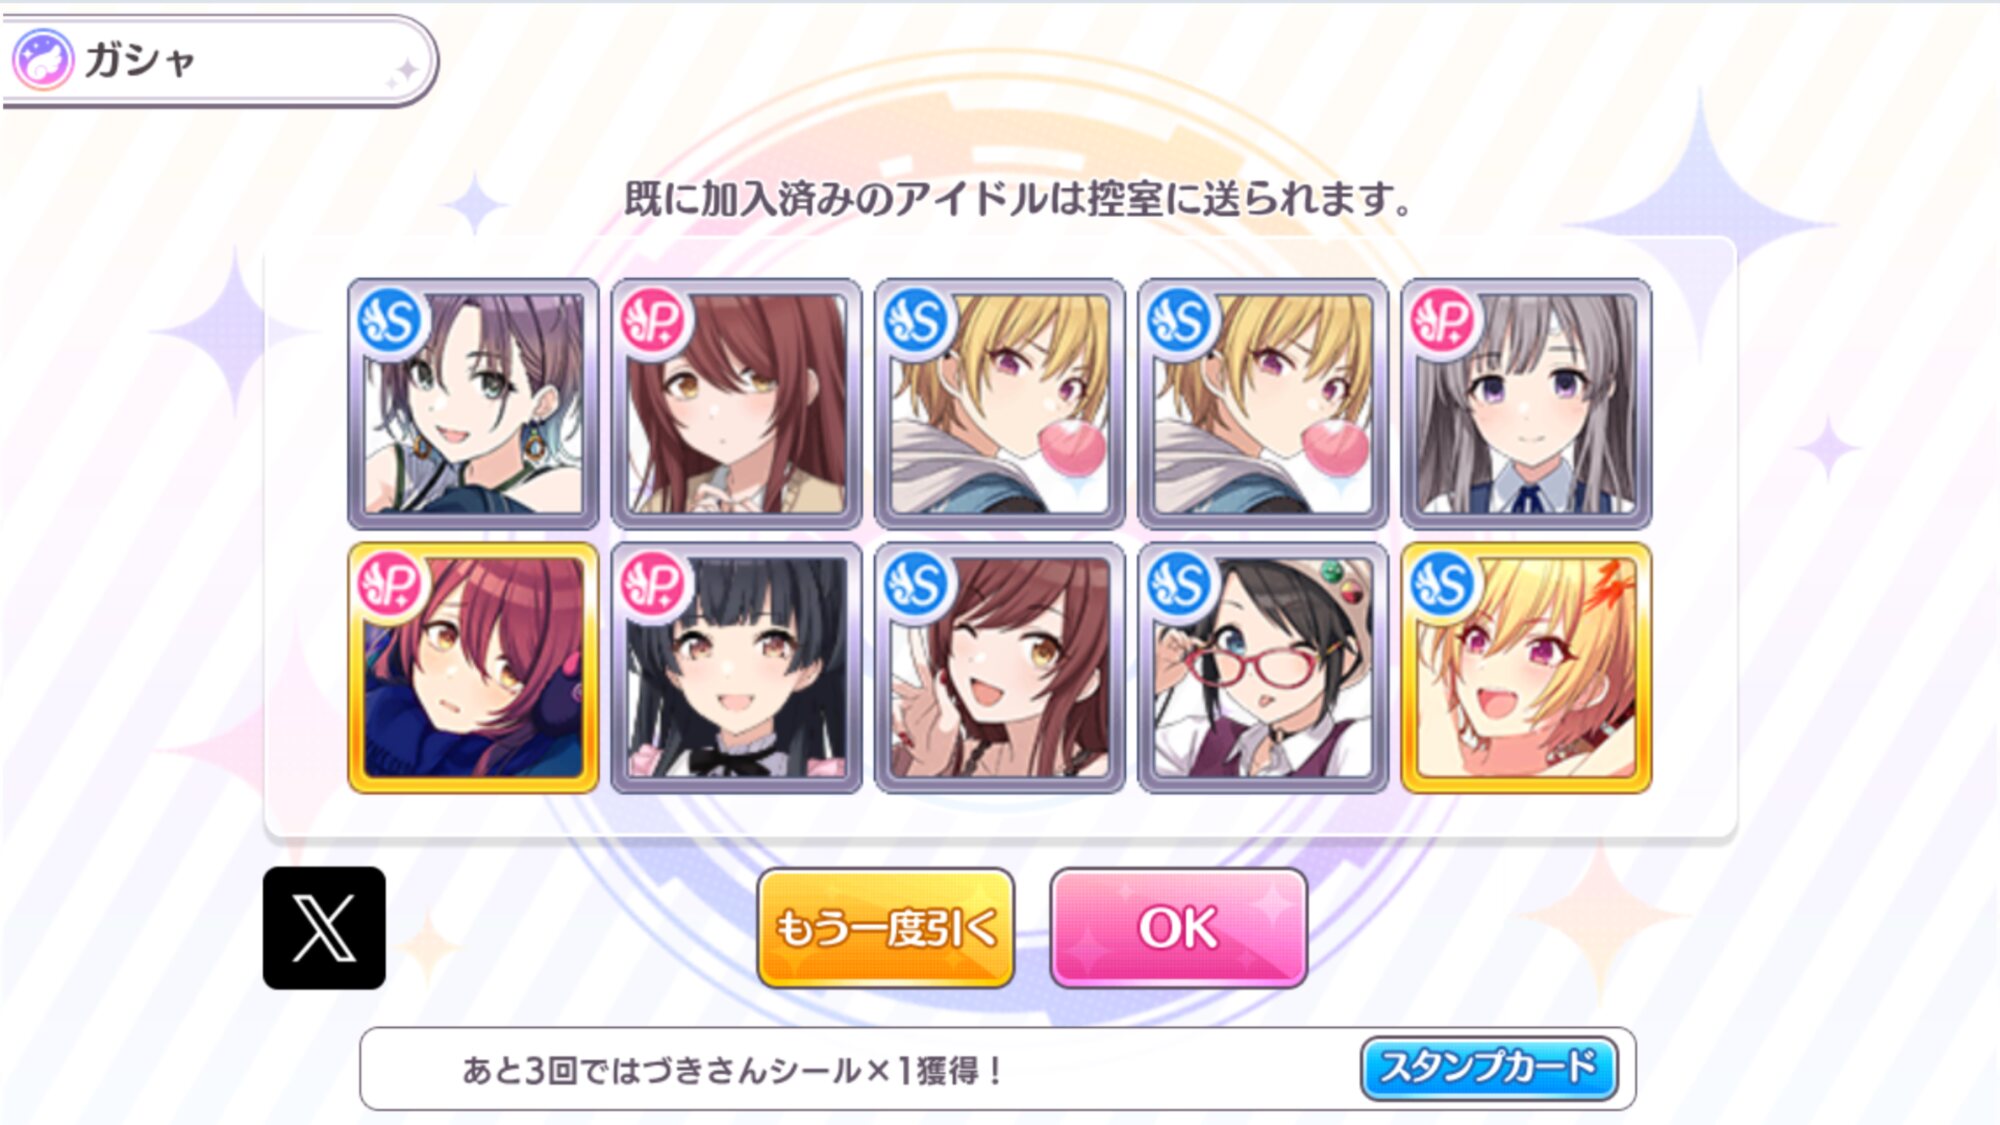
Task: Click the P badge on gold red-haired card
Action: (389, 585)
